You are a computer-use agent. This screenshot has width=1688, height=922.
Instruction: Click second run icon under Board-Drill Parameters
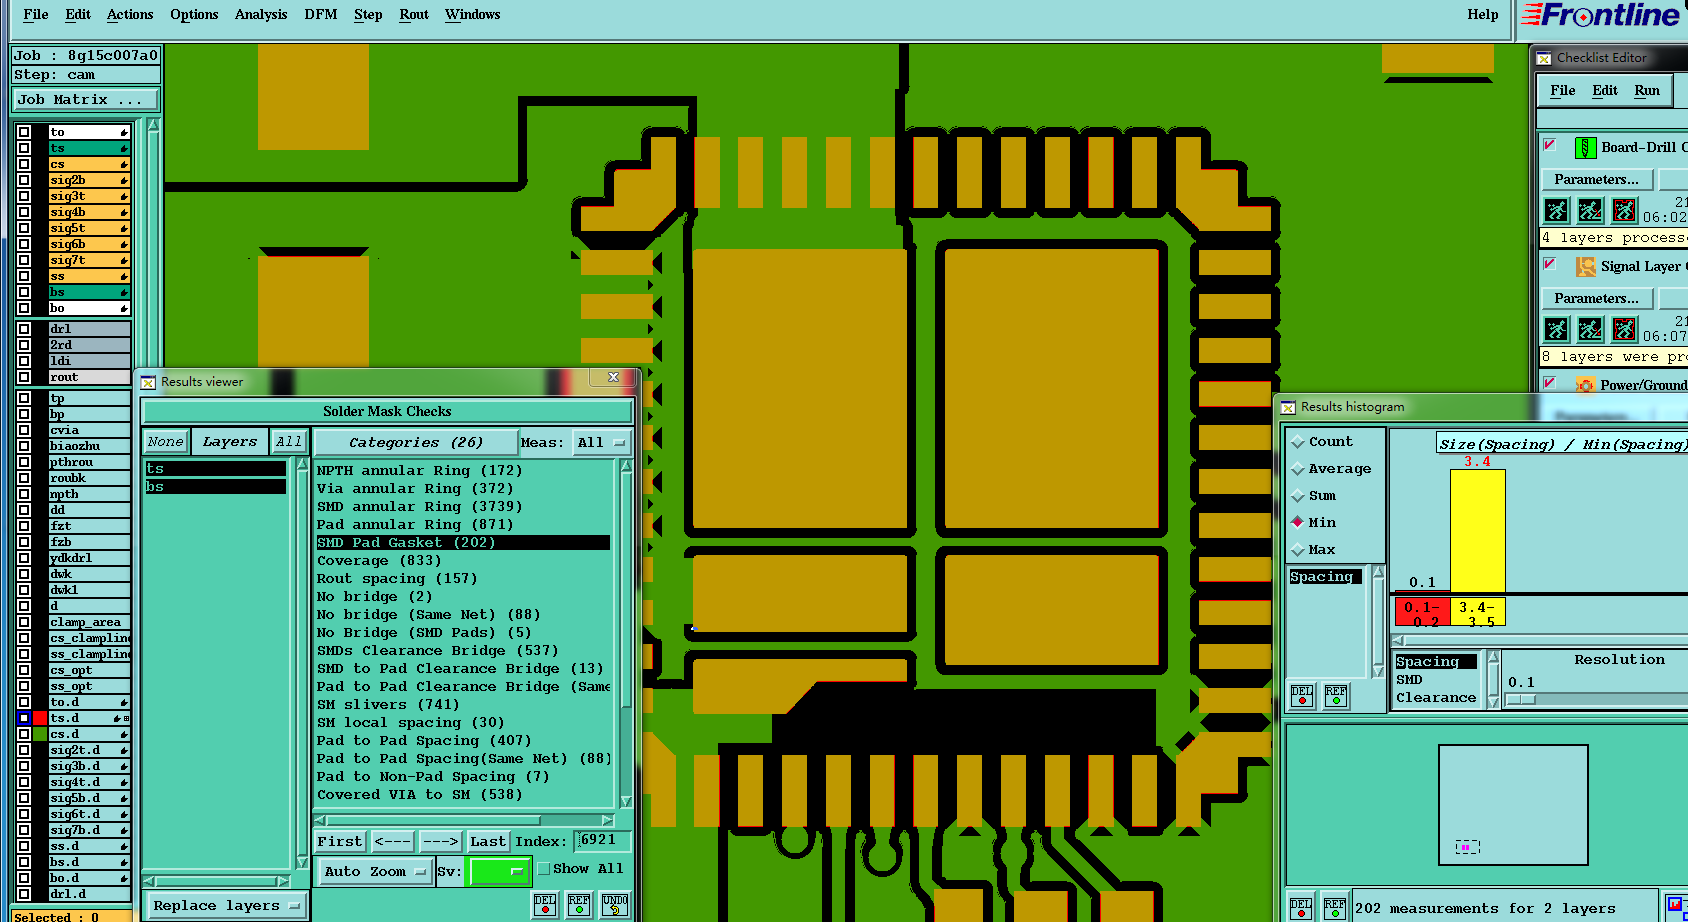[1590, 210]
